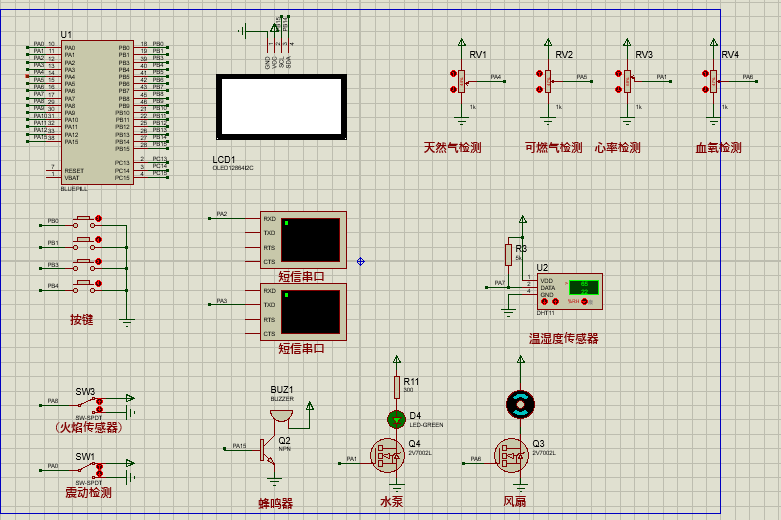Click the RV2 potentiometer body
This screenshot has width=781, height=520.
click(548, 81)
